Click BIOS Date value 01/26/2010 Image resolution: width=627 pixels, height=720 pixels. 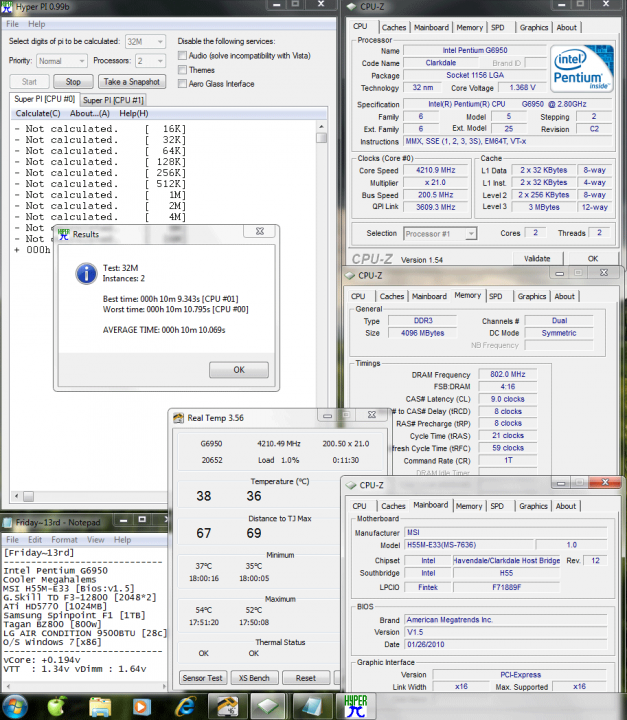tap(506, 645)
